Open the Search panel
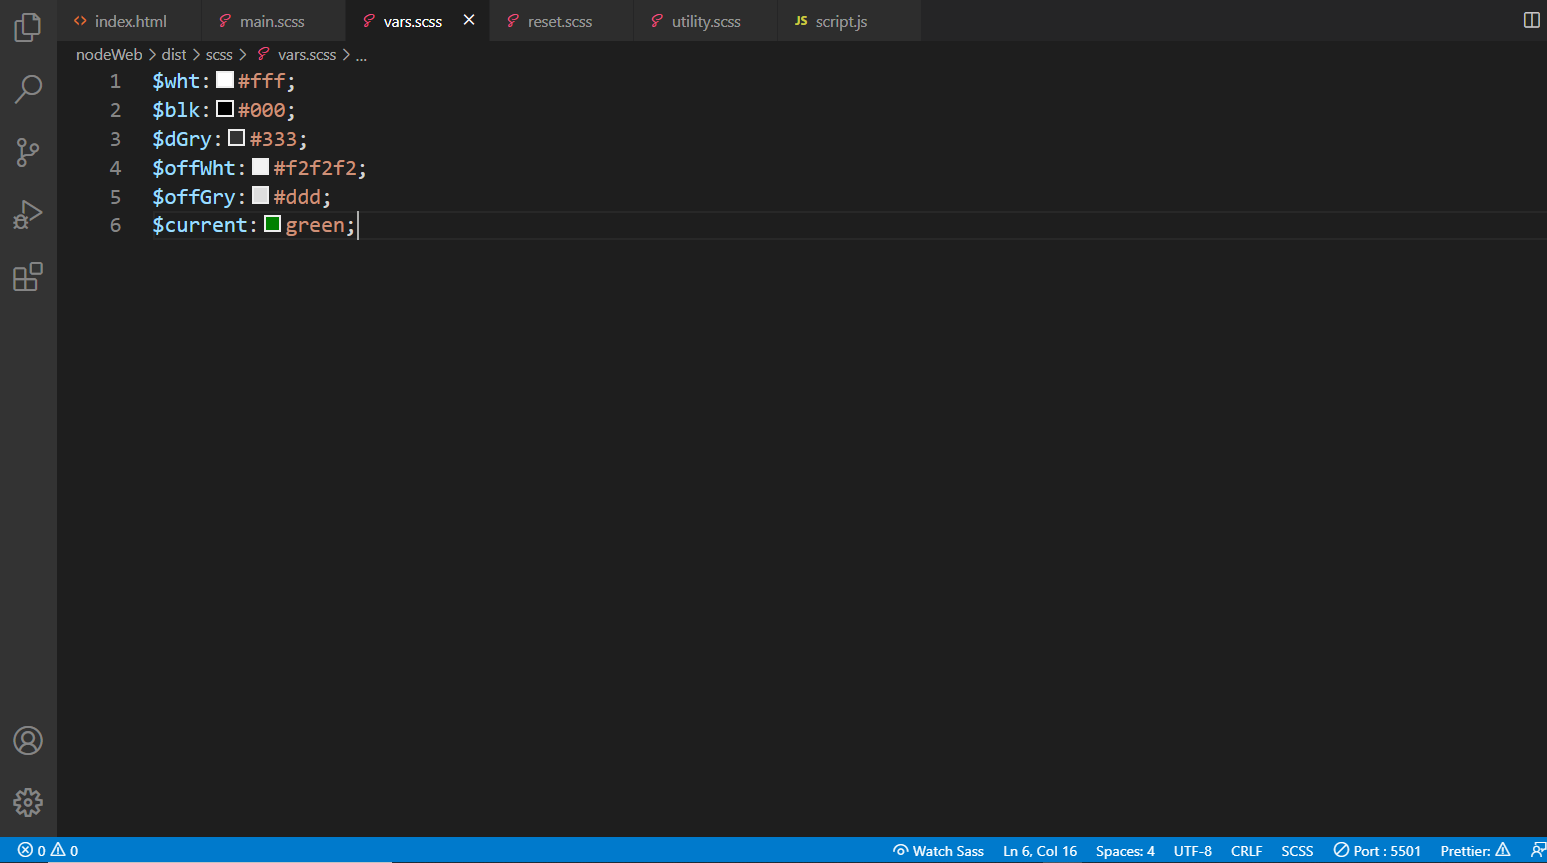Screen dimensions: 1547x863 pyautogui.click(x=27, y=89)
